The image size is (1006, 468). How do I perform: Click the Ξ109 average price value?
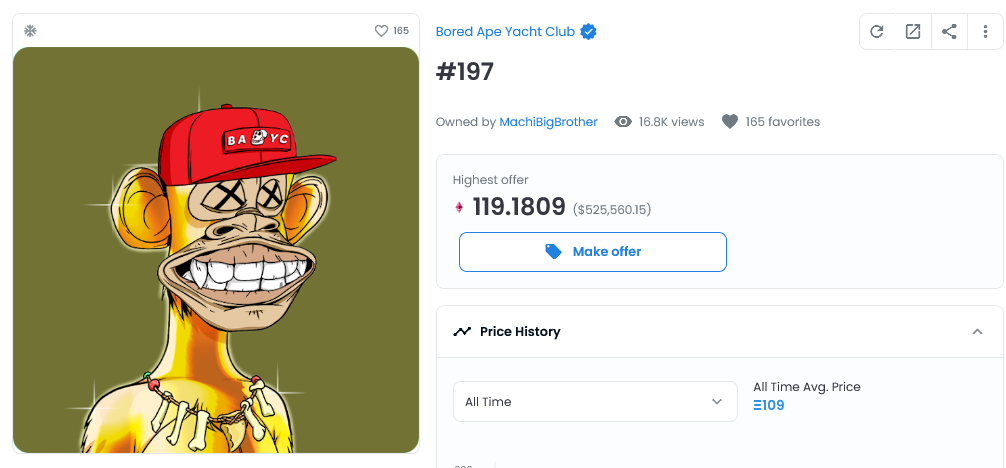769,405
